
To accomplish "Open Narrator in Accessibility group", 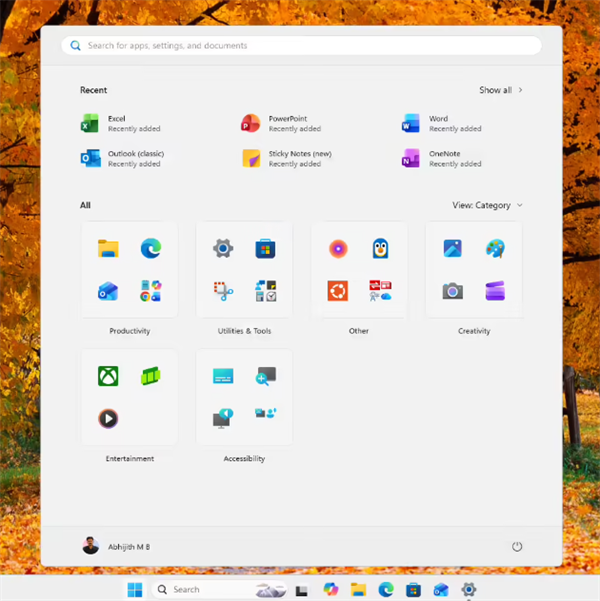I will [x=223, y=418].
